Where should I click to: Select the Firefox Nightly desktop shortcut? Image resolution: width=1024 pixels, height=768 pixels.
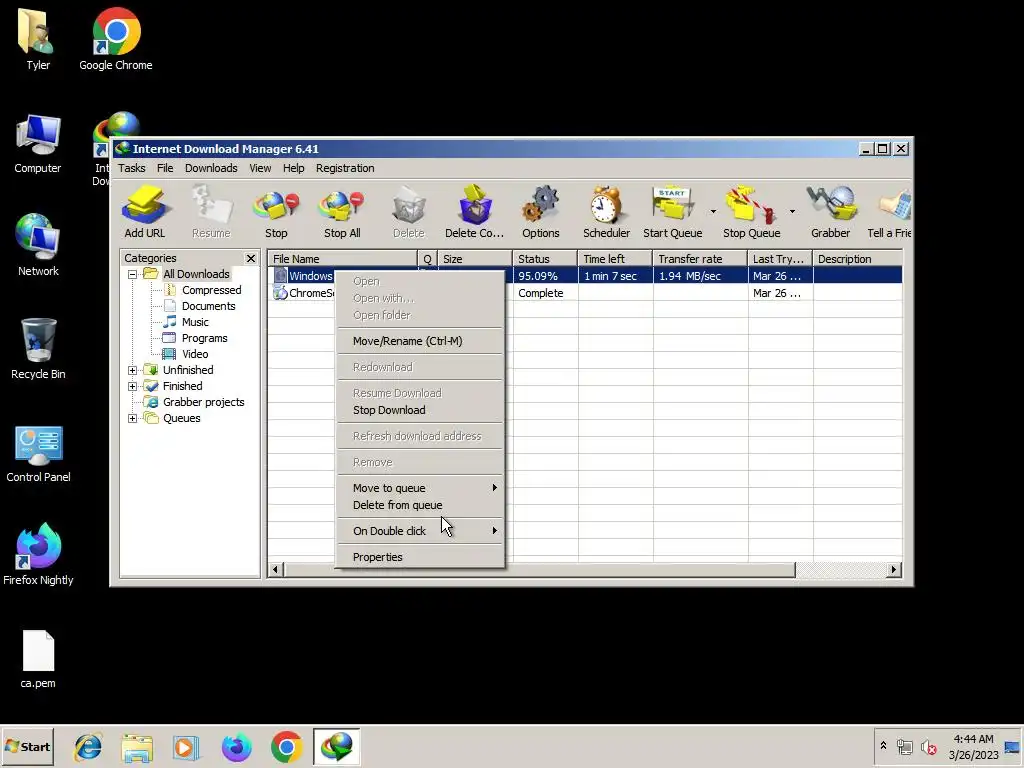[x=38, y=554]
